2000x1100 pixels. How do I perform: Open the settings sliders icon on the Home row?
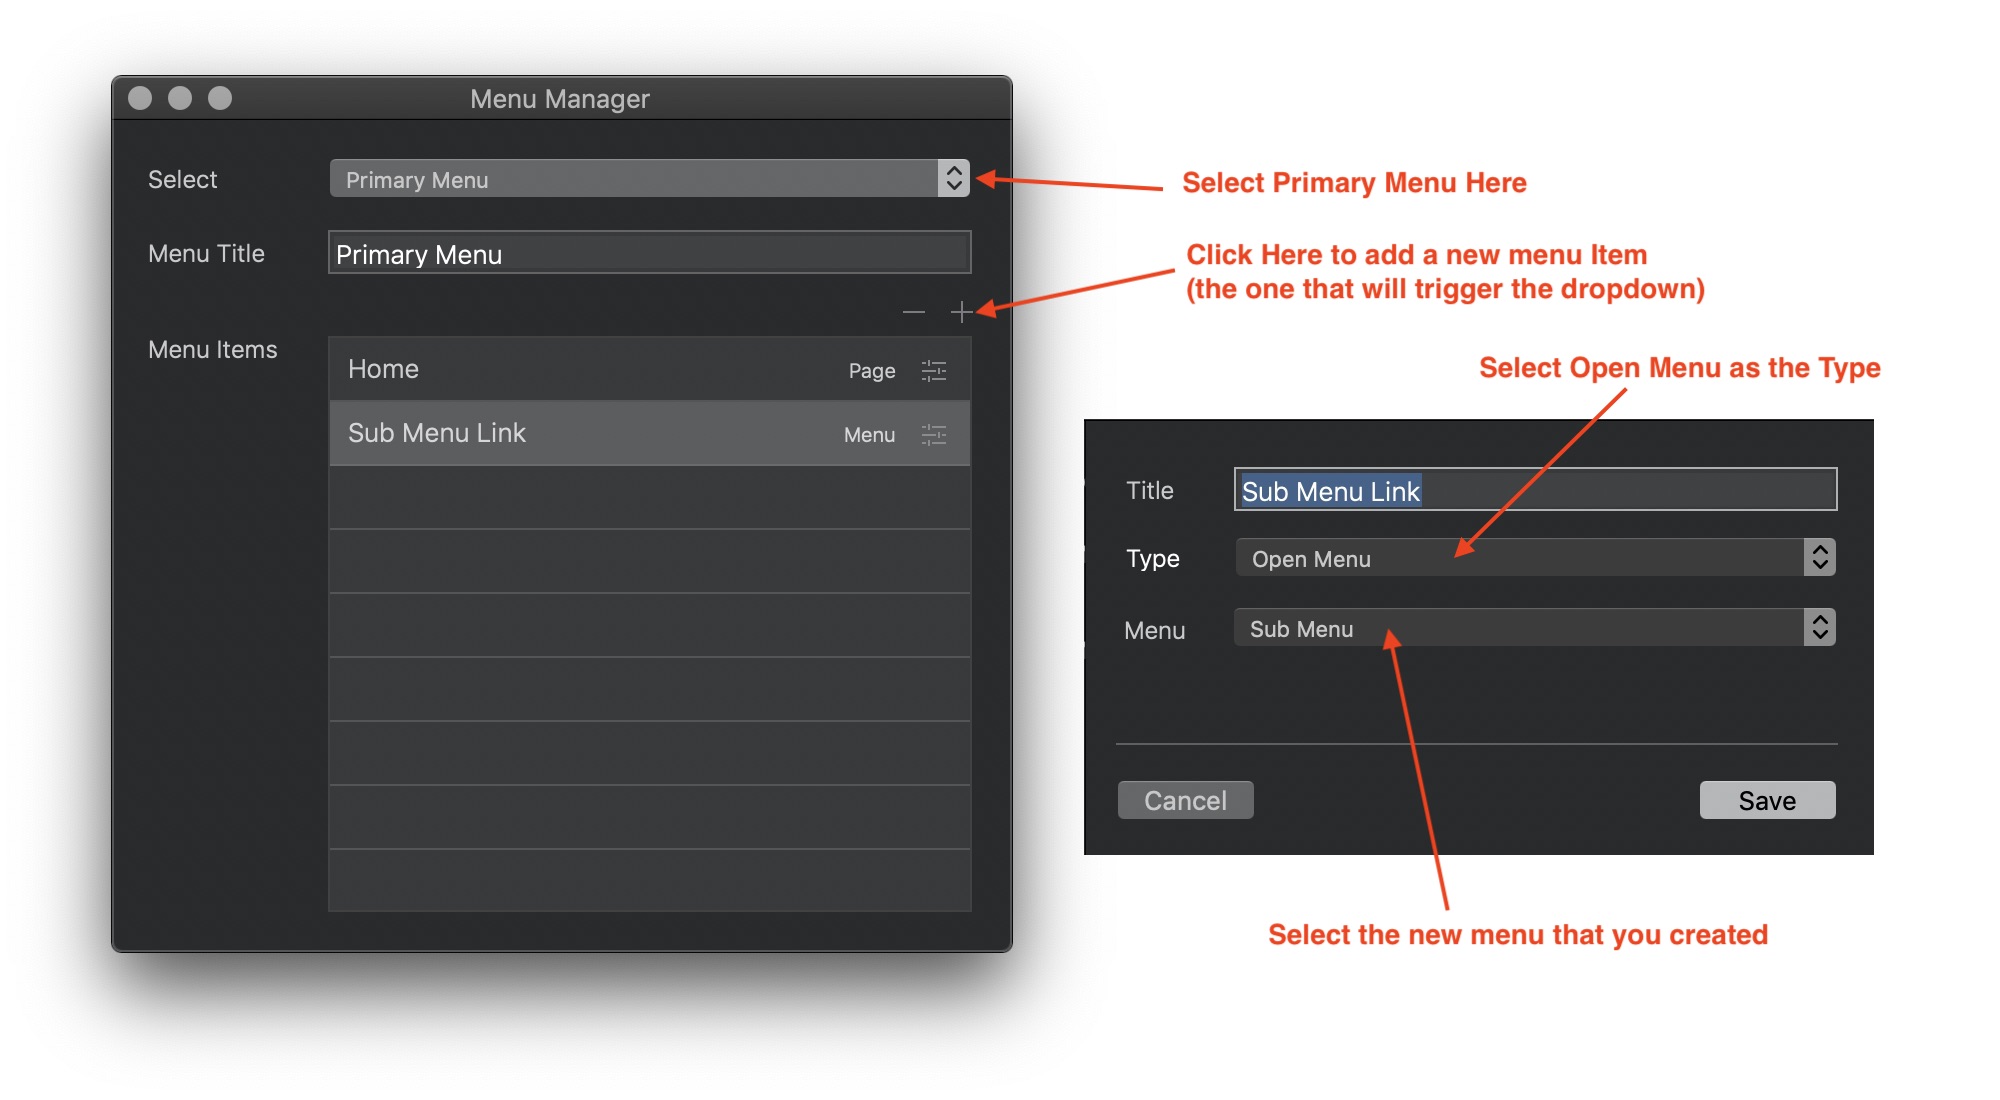pos(934,370)
